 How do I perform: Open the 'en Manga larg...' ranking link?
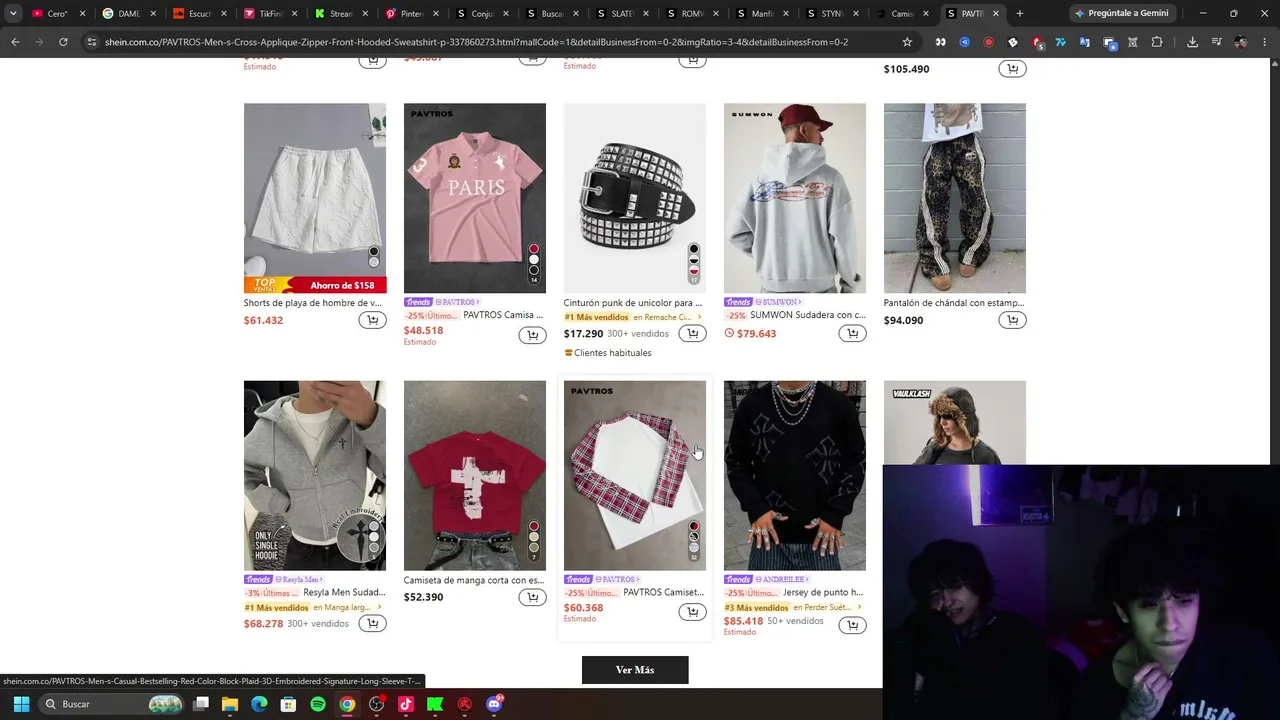pos(348,607)
